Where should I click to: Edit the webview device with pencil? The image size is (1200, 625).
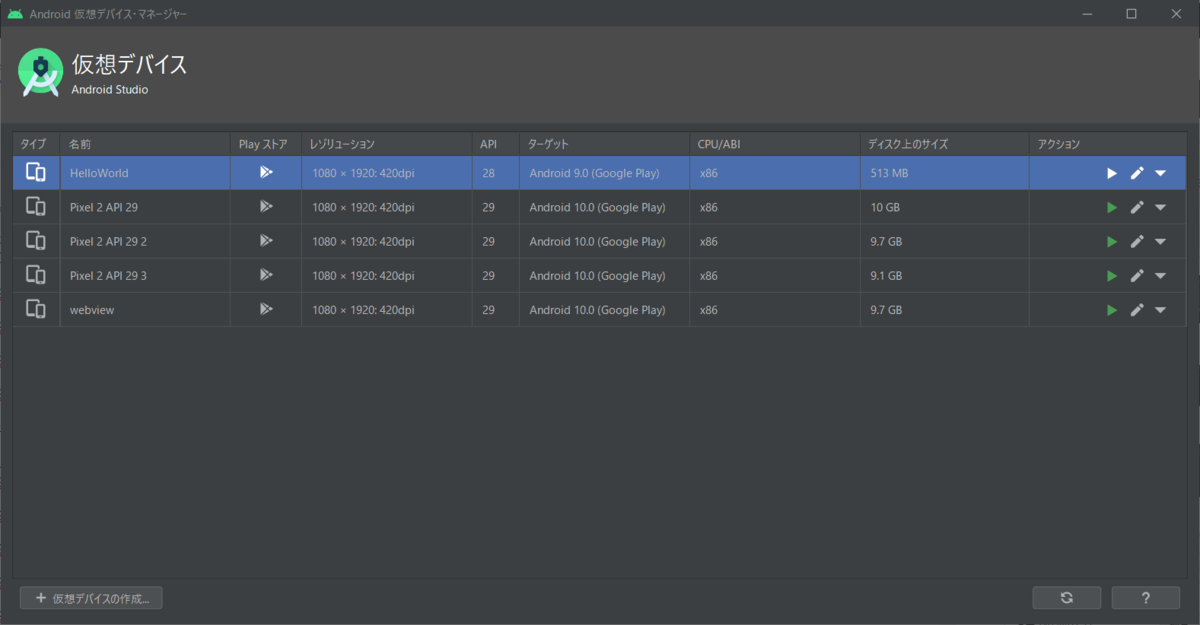[x=1137, y=310]
